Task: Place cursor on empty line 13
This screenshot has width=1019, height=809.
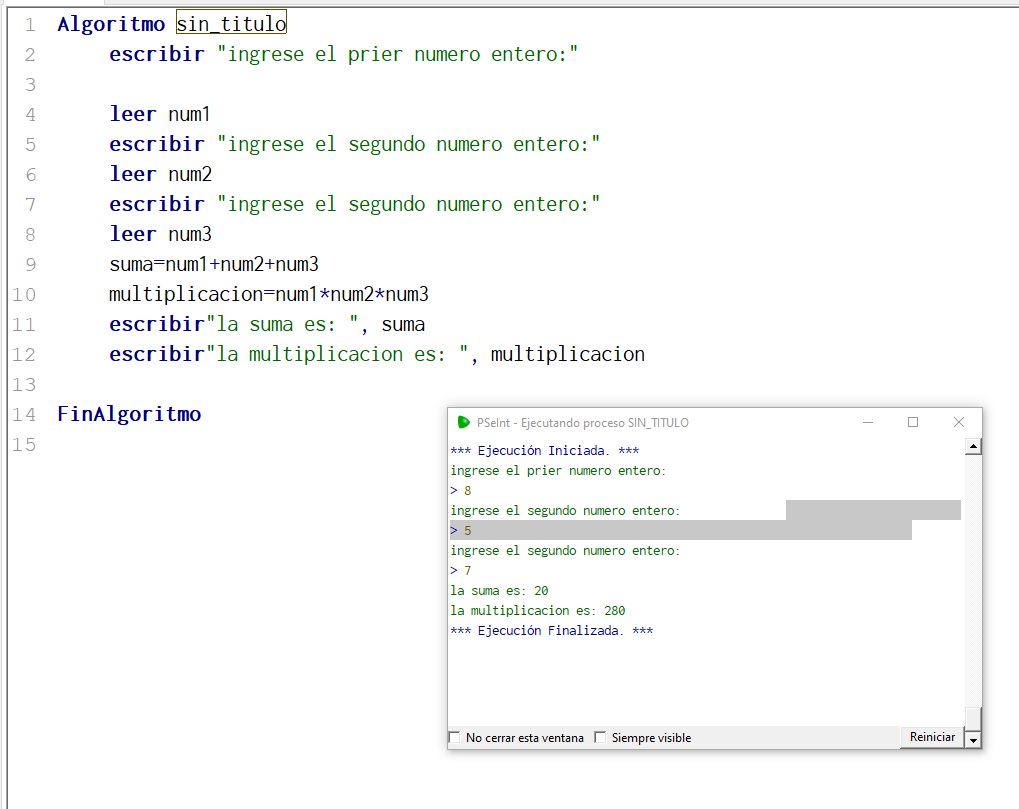Action: pyautogui.click(x=300, y=384)
